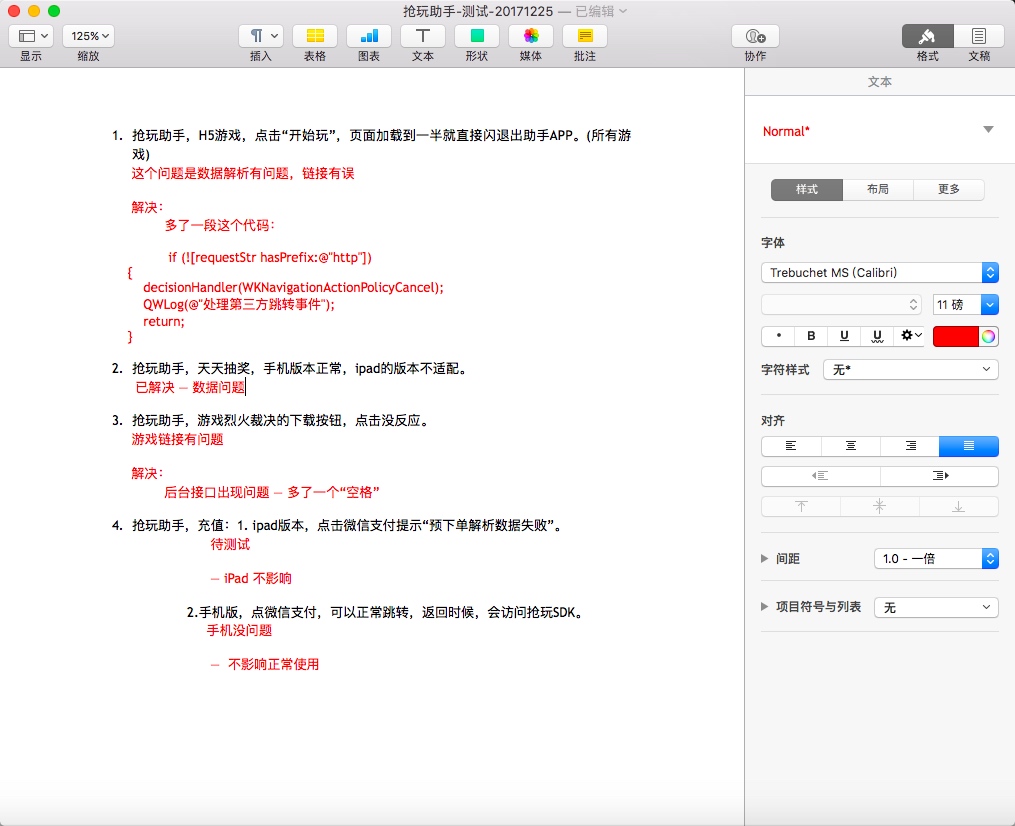Click the line 多了一段这个代码:
The width and height of the screenshot is (1015, 826).
pyautogui.click(x=220, y=225)
